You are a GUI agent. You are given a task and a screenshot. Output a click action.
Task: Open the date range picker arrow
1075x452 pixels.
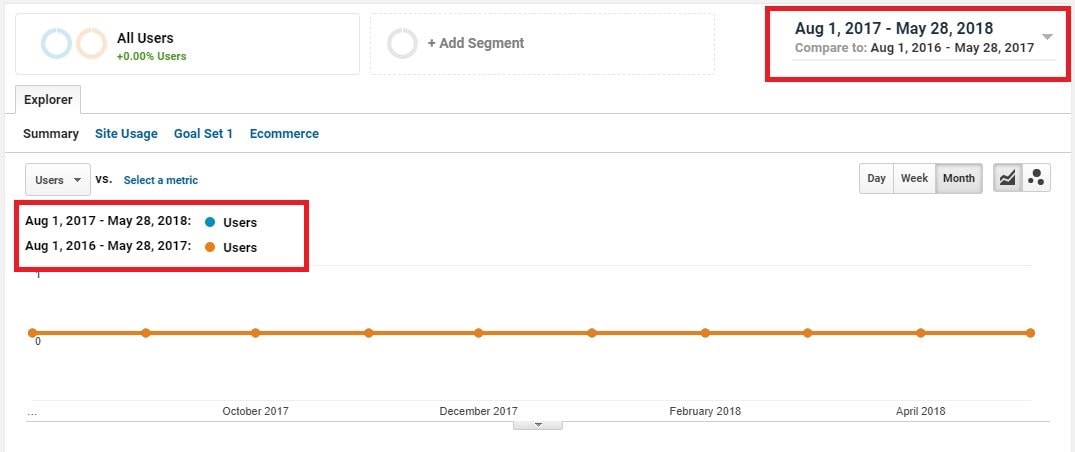tap(1047, 37)
